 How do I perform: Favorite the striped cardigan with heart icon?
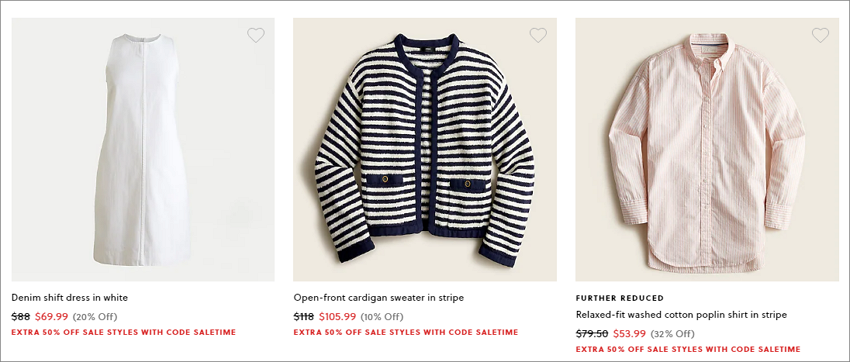(538, 35)
